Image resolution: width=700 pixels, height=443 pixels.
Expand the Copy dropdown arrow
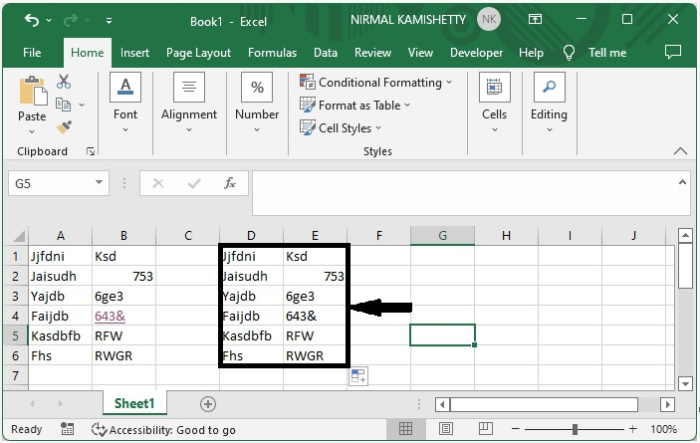(x=82, y=105)
